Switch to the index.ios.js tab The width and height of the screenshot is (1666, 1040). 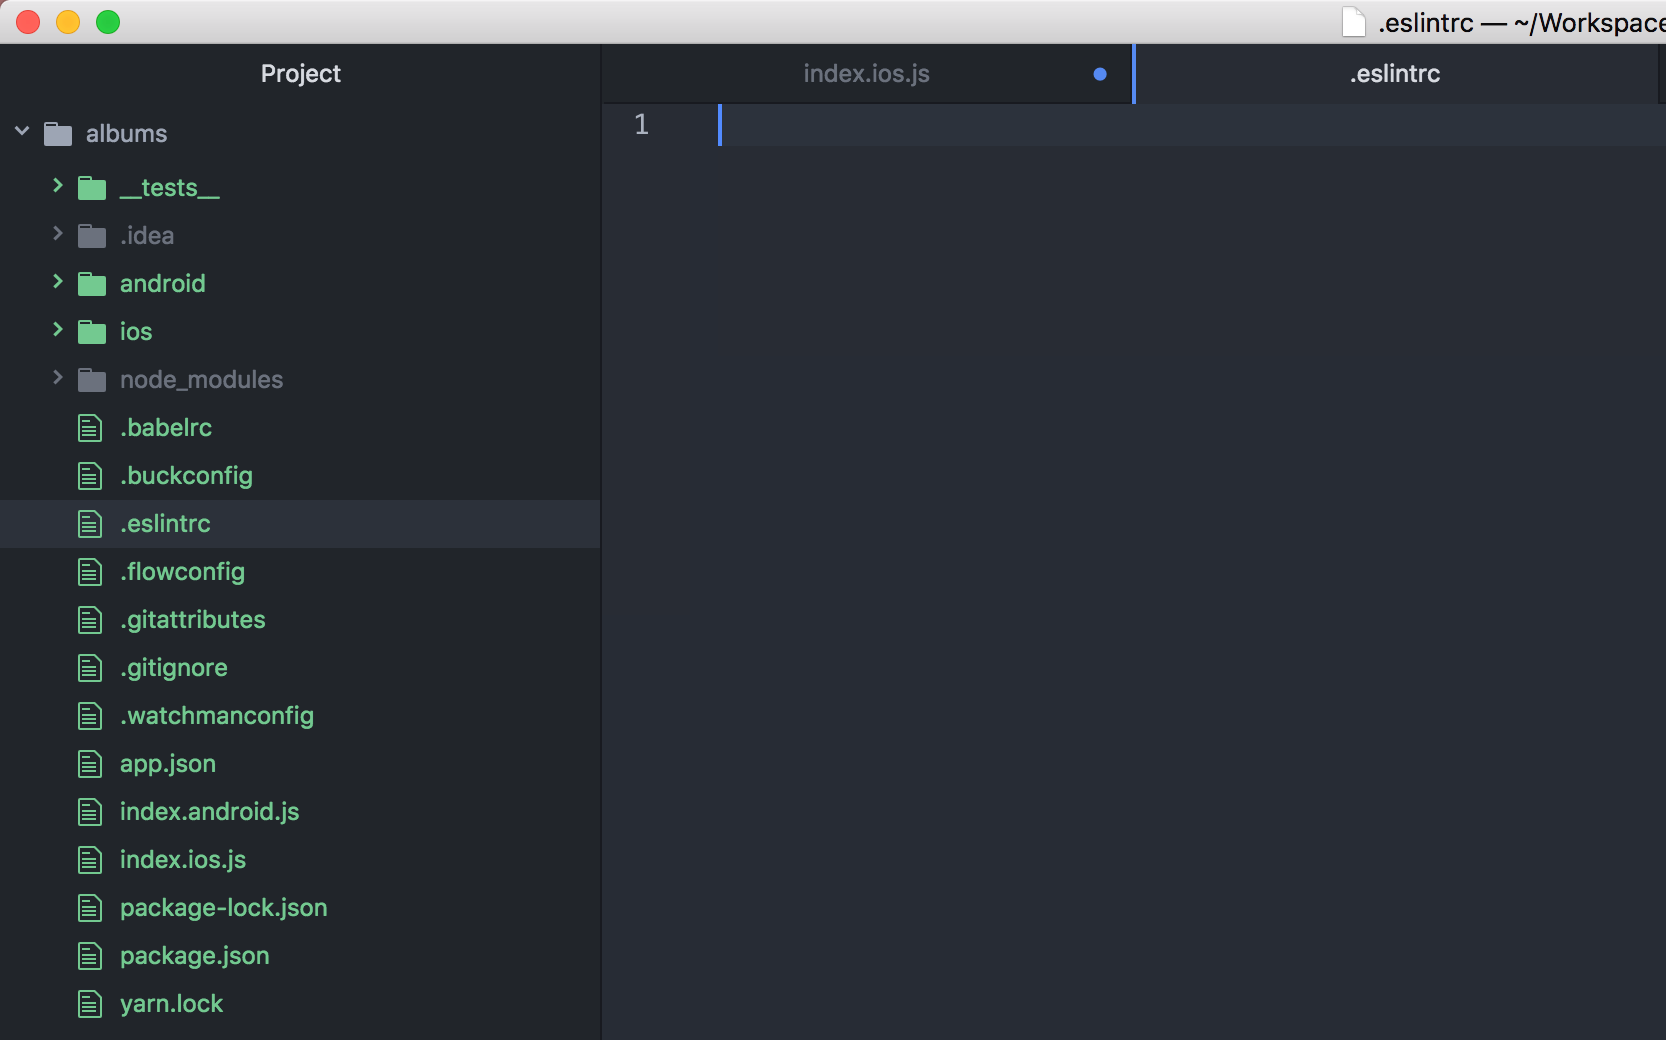click(865, 73)
